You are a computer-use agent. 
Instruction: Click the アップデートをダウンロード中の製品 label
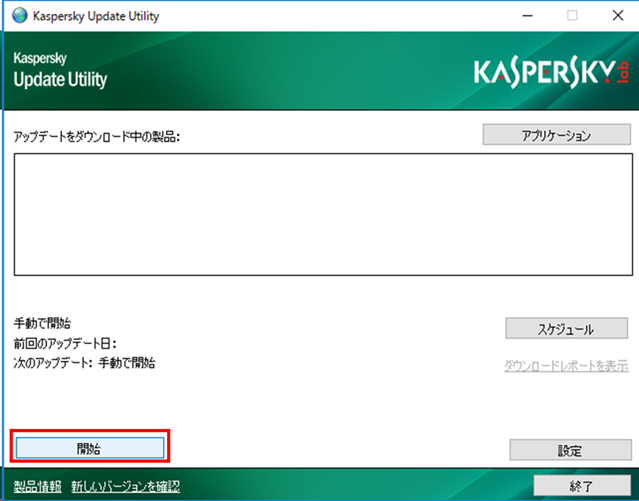(x=97, y=137)
